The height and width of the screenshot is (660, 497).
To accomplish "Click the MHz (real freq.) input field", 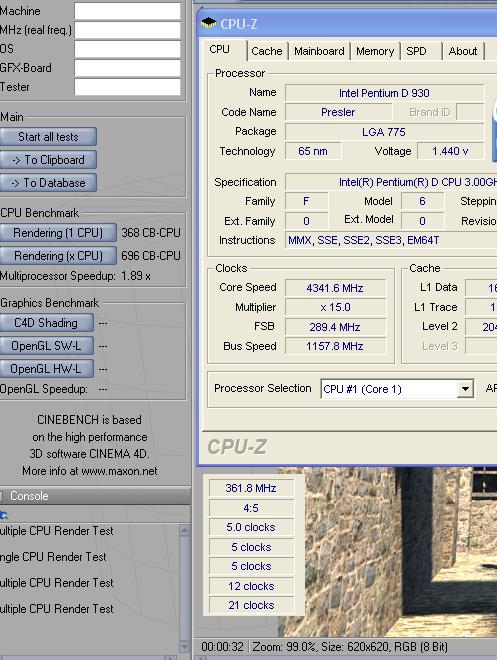I will click(x=128, y=30).
